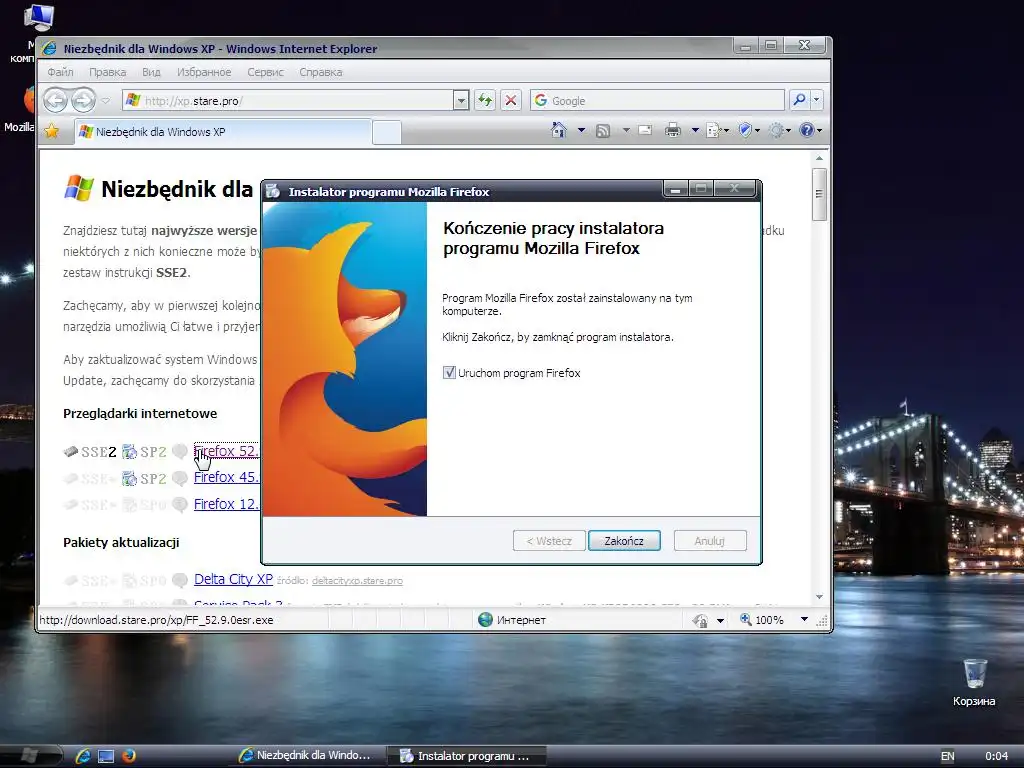Click the Home icon in IE toolbar

point(558,130)
